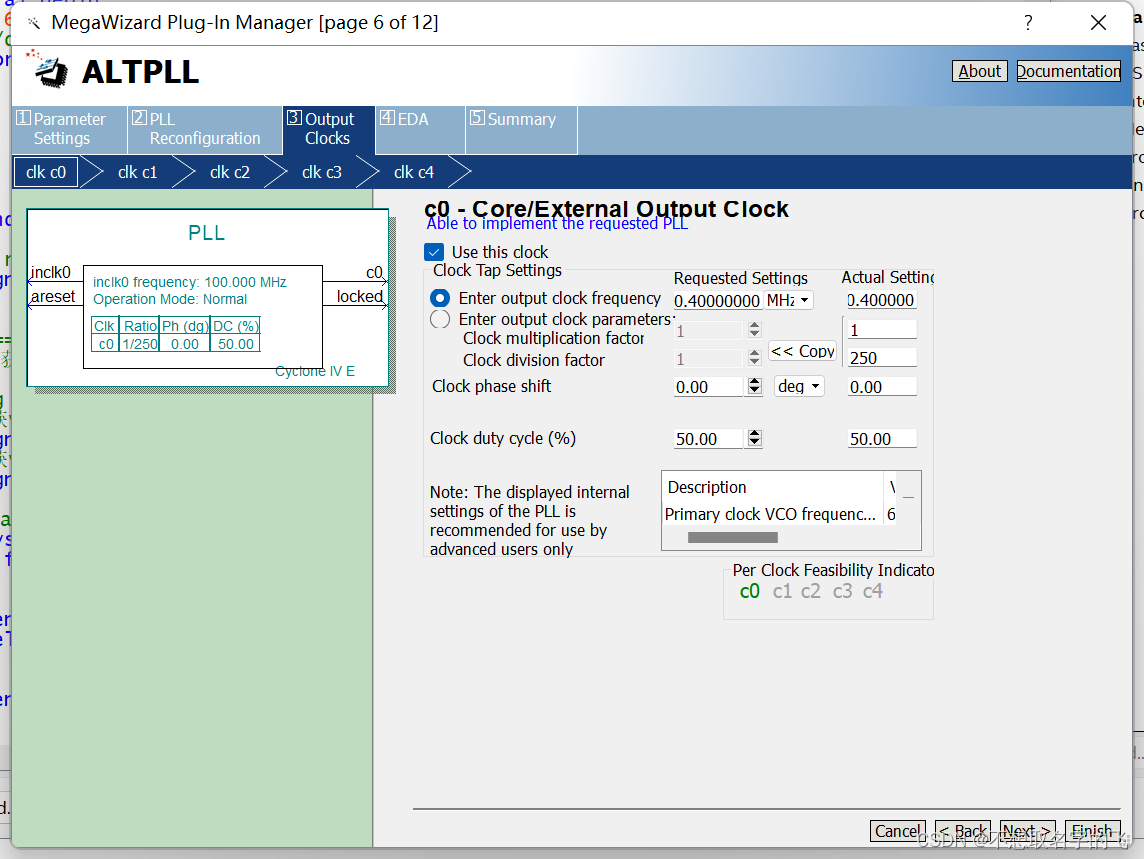Click the c4 feasibility indicator
The image size is (1144, 859).
(873, 592)
